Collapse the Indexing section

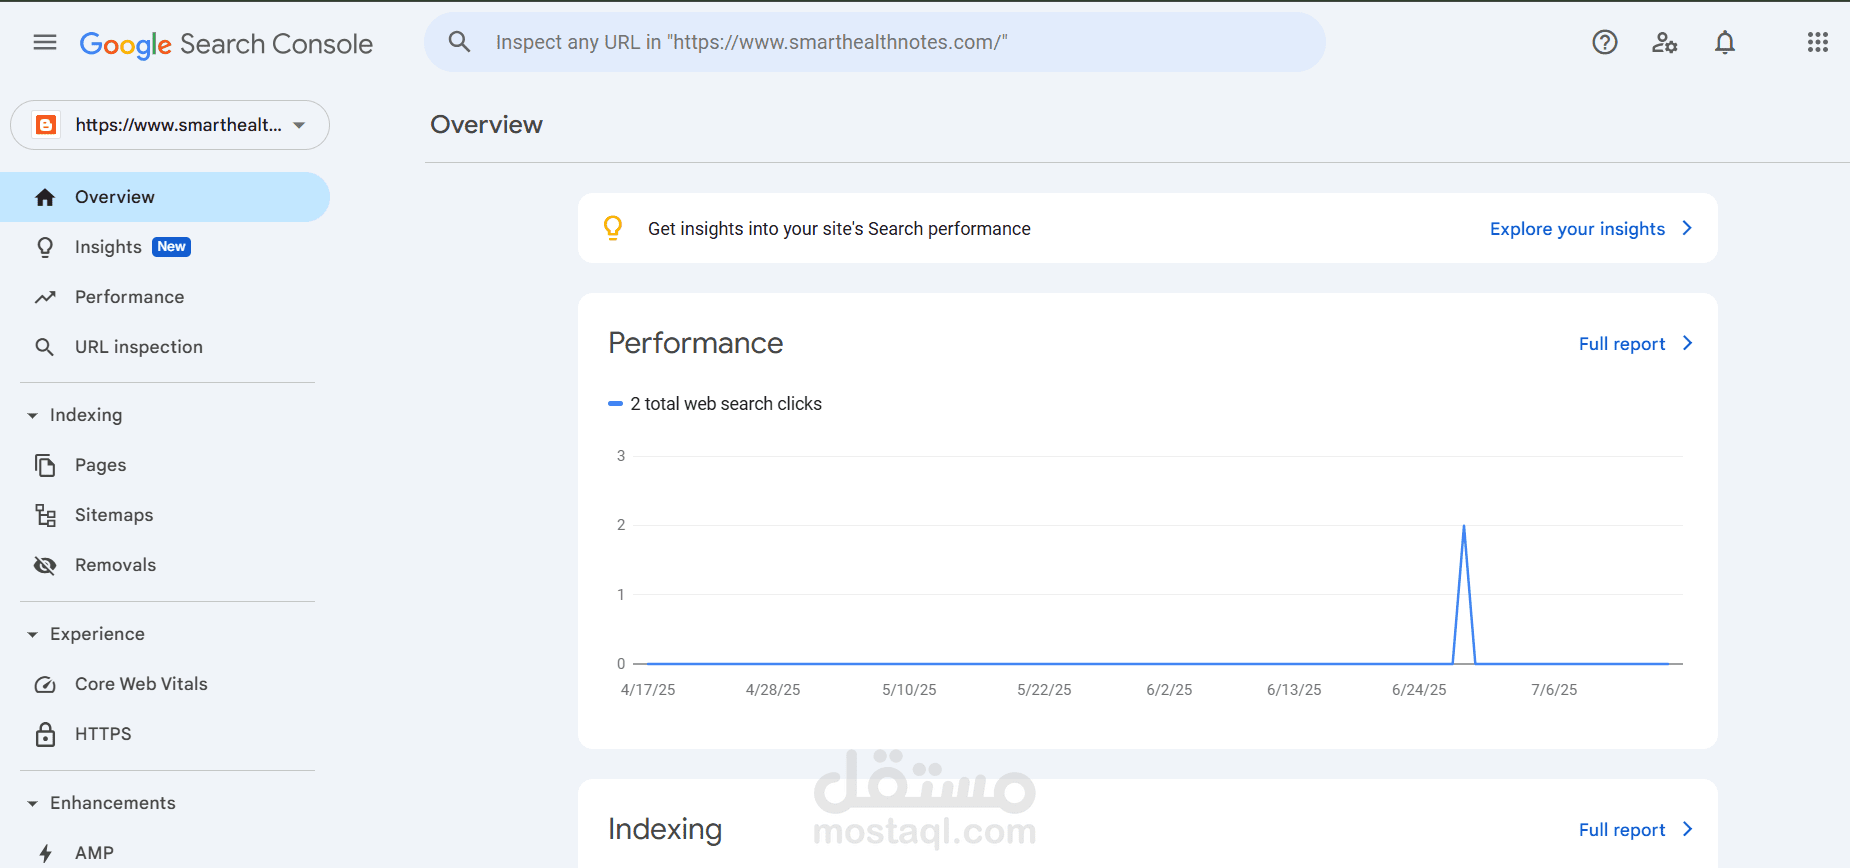[x=33, y=415]
